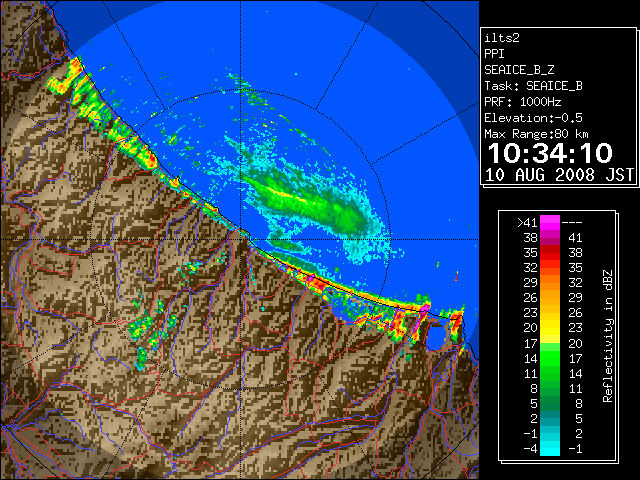This screenshot has height=480, width=640.
Task: Click the magenta >41 dBZ color segment
Action: click(x=550, y=223)
